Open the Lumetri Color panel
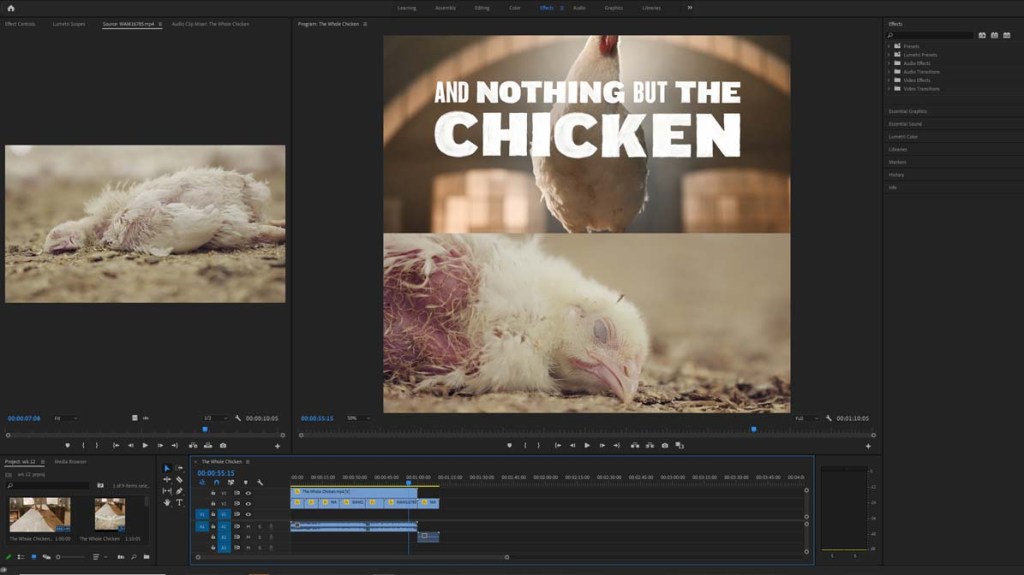Viewport: 1024px width, 575px height. [903, 137]
